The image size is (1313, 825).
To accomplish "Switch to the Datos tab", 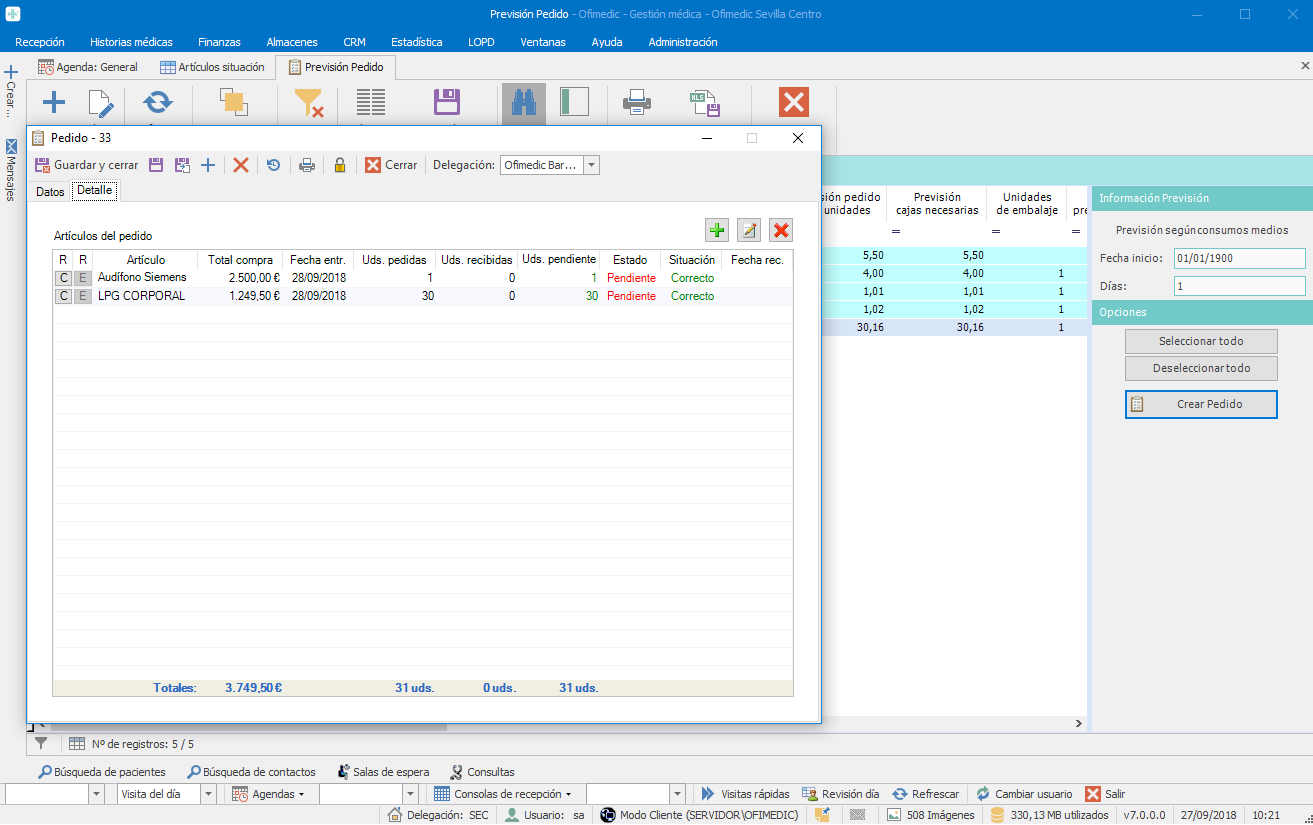I will pos(49,191).
